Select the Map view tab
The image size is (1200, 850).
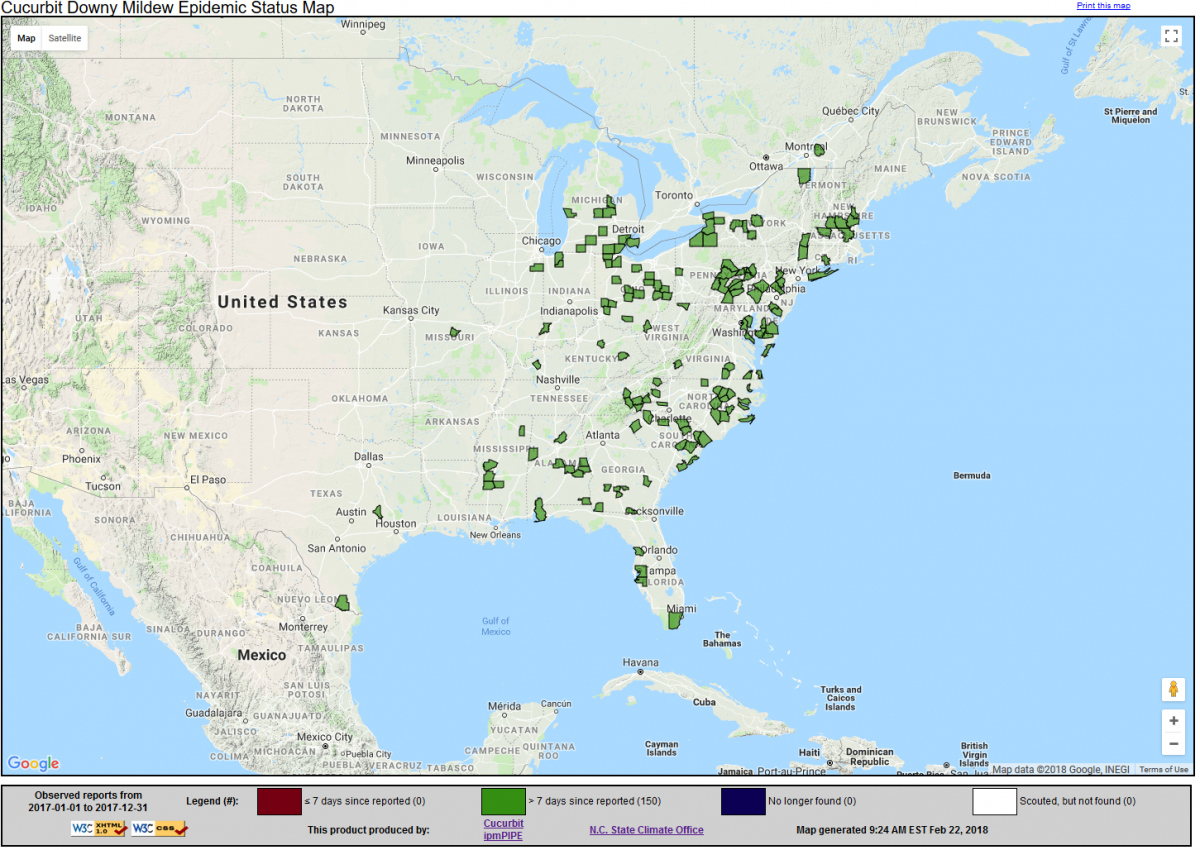point(26,38)
